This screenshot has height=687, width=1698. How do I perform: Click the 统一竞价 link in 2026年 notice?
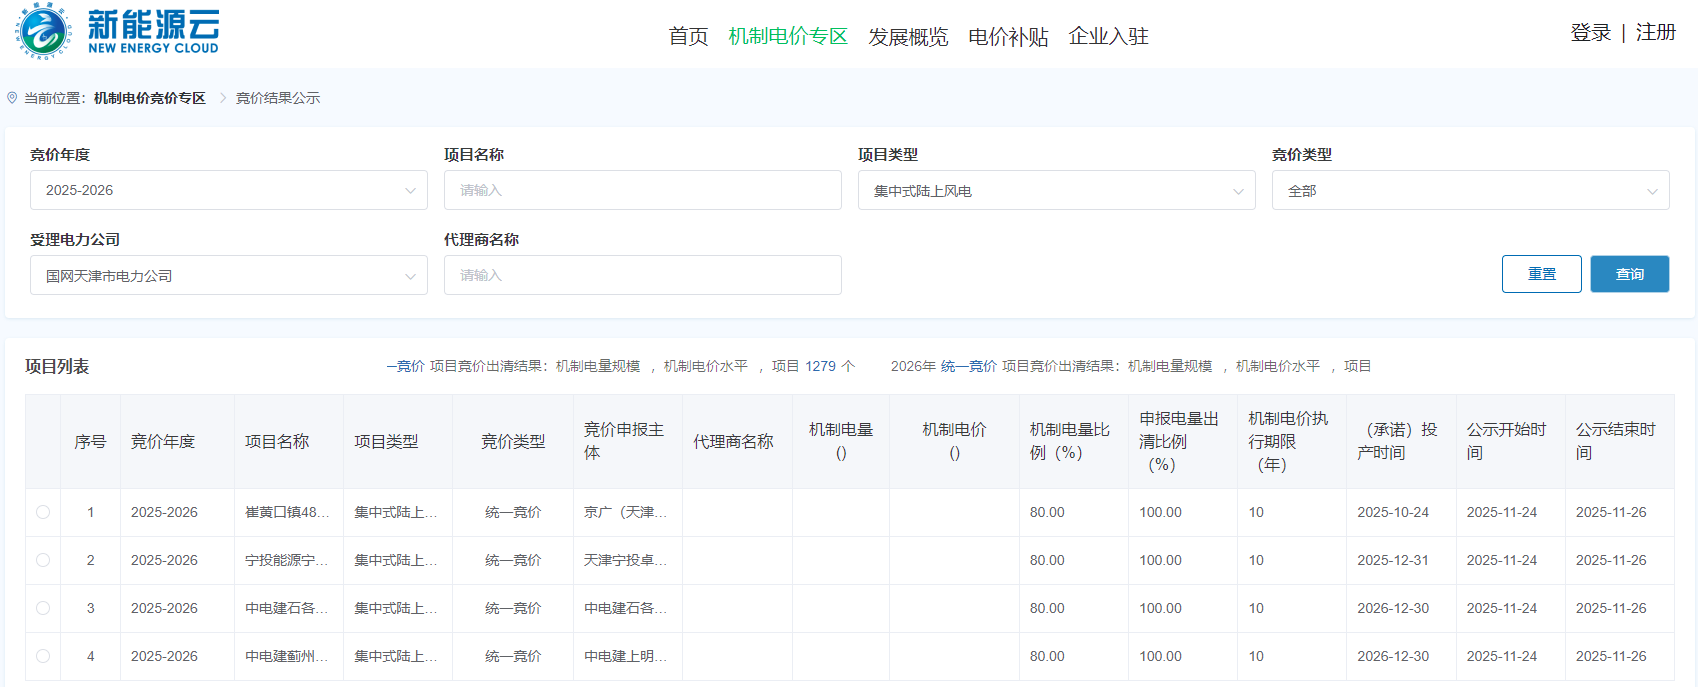click(x=969, y=366)
